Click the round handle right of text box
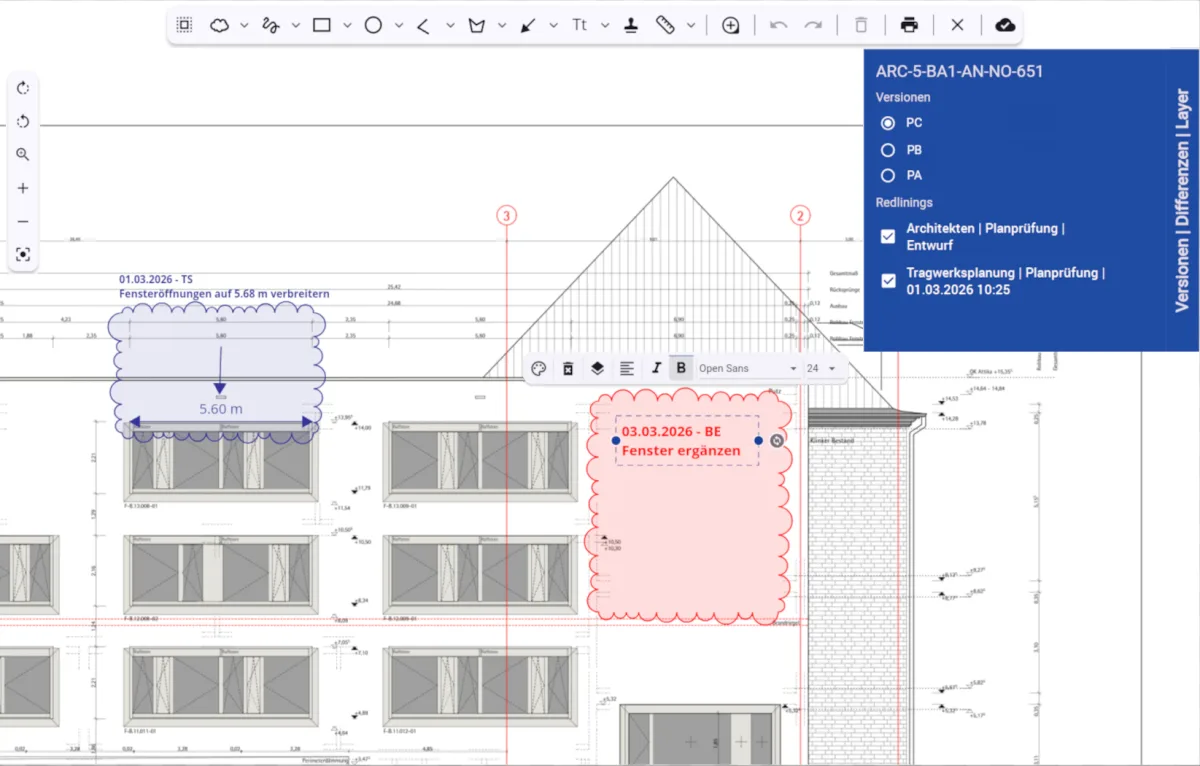The width and height of the screenshot is (1200, 766). click(778, 440)
